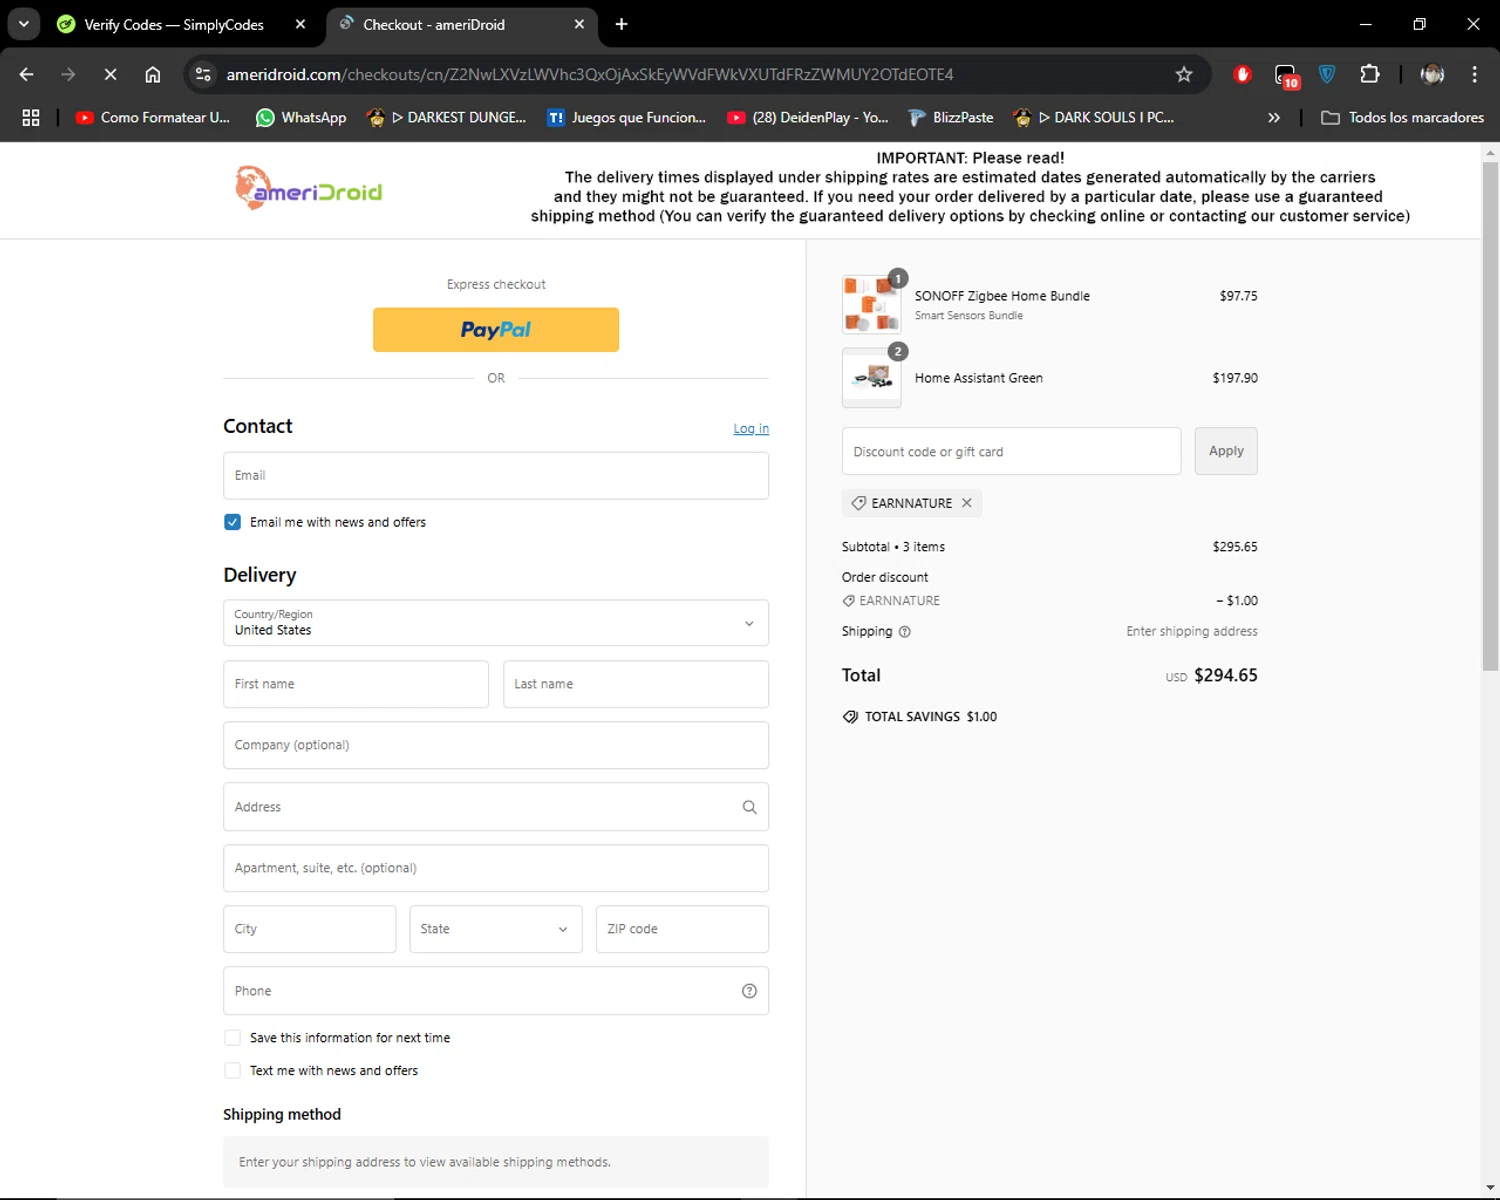The image size is (1500, 1200).
Task: Uncheck Email me with news and offers
Action: point(232,522)
